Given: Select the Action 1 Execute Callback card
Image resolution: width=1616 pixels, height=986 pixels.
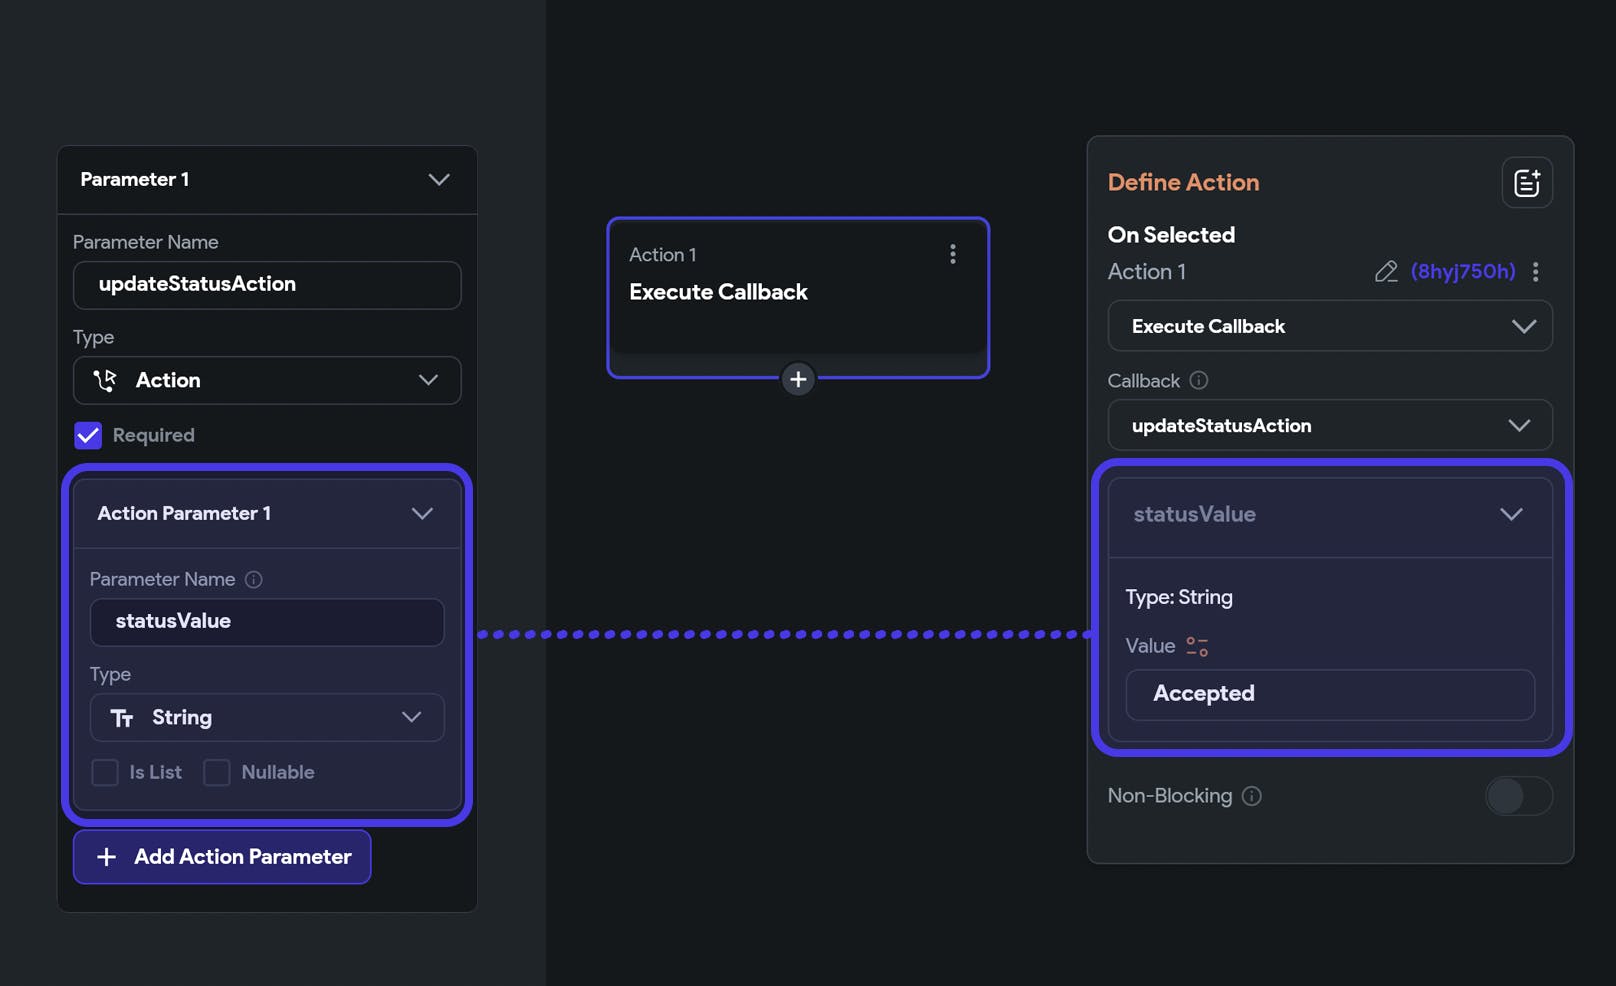Looking at the screenshot, I should [798, 296].
